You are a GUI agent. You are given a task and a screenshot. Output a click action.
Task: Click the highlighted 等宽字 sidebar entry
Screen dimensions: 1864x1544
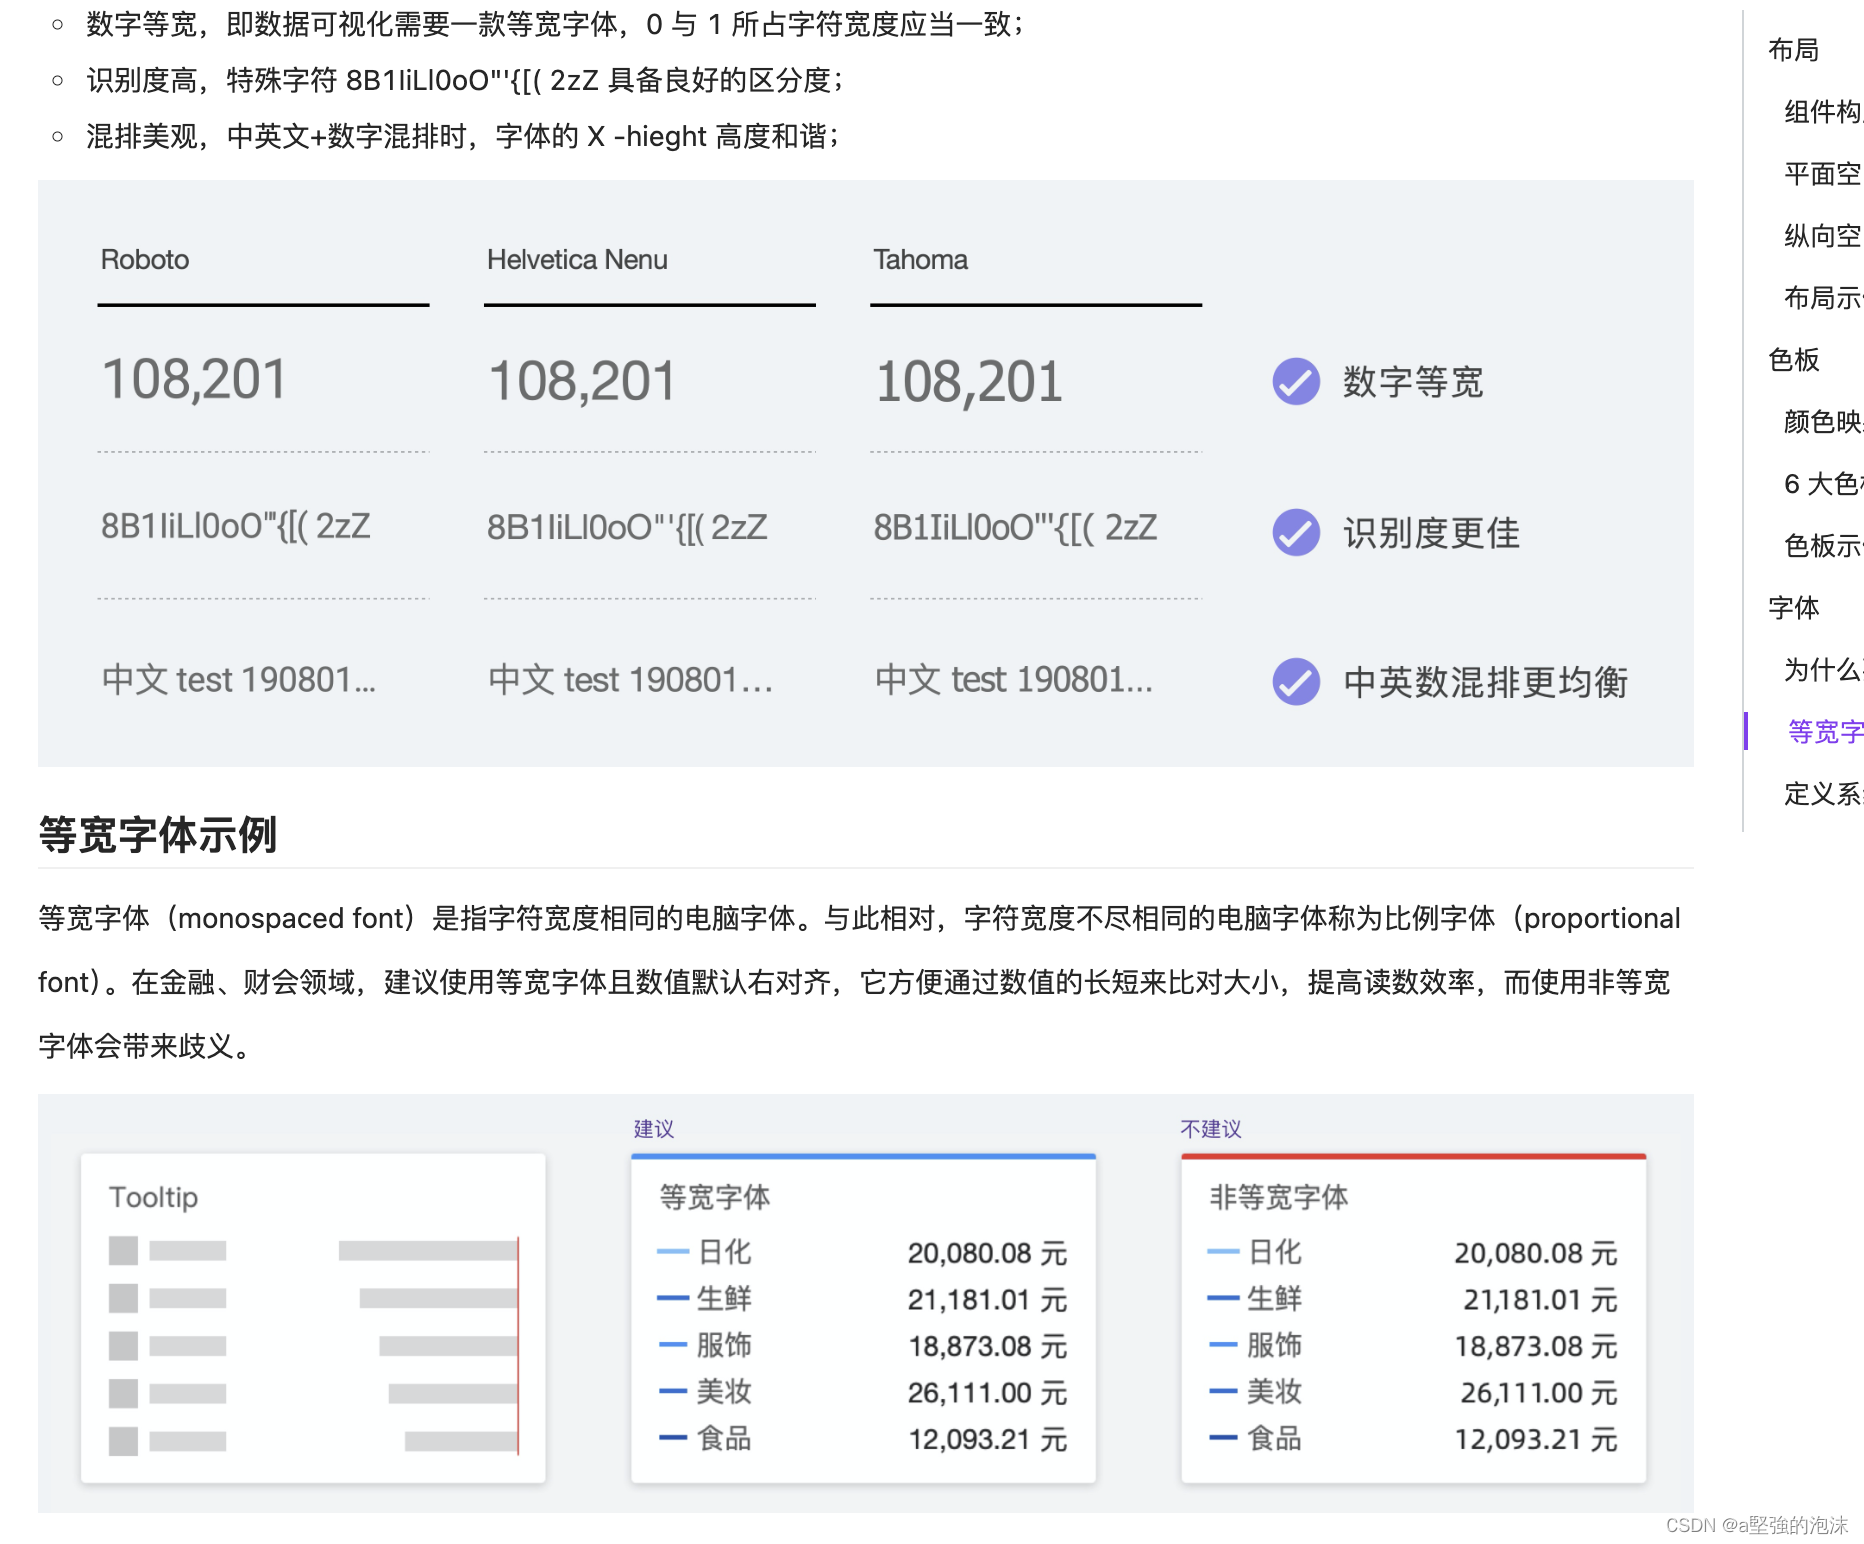tap(1825, 732)
